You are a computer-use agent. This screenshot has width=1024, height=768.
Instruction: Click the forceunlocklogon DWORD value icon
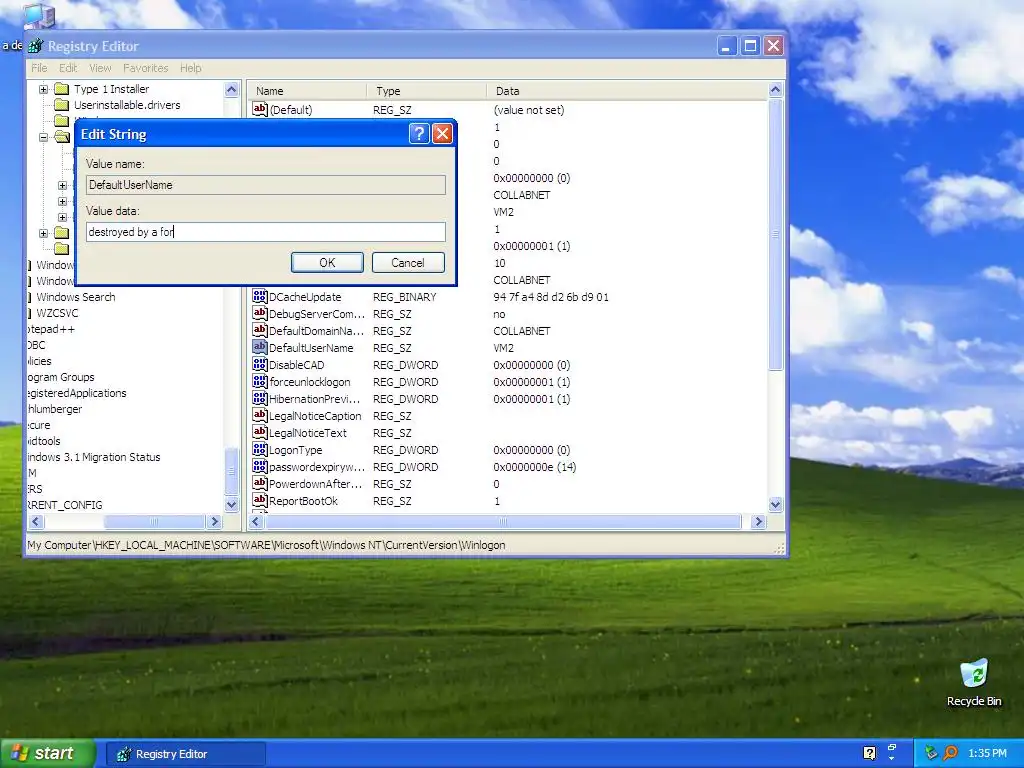260,381
